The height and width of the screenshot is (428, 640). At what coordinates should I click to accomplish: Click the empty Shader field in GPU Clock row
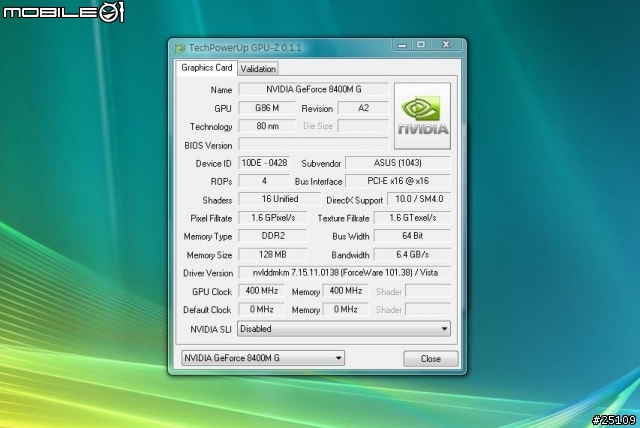pos(428,291)
